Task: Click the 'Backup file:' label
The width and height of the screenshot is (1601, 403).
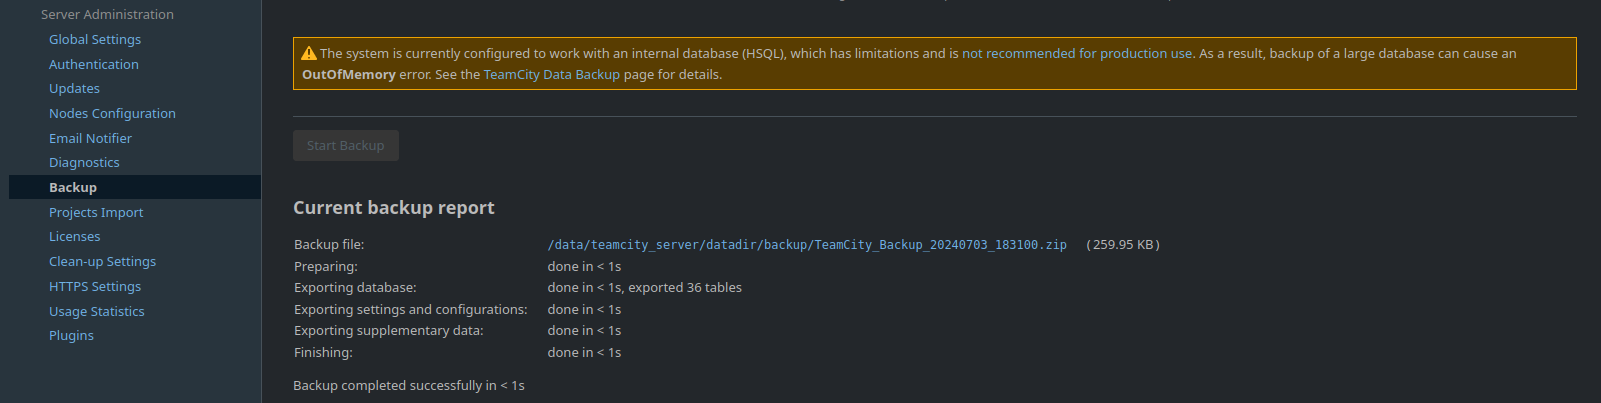Action: (329, 244)
